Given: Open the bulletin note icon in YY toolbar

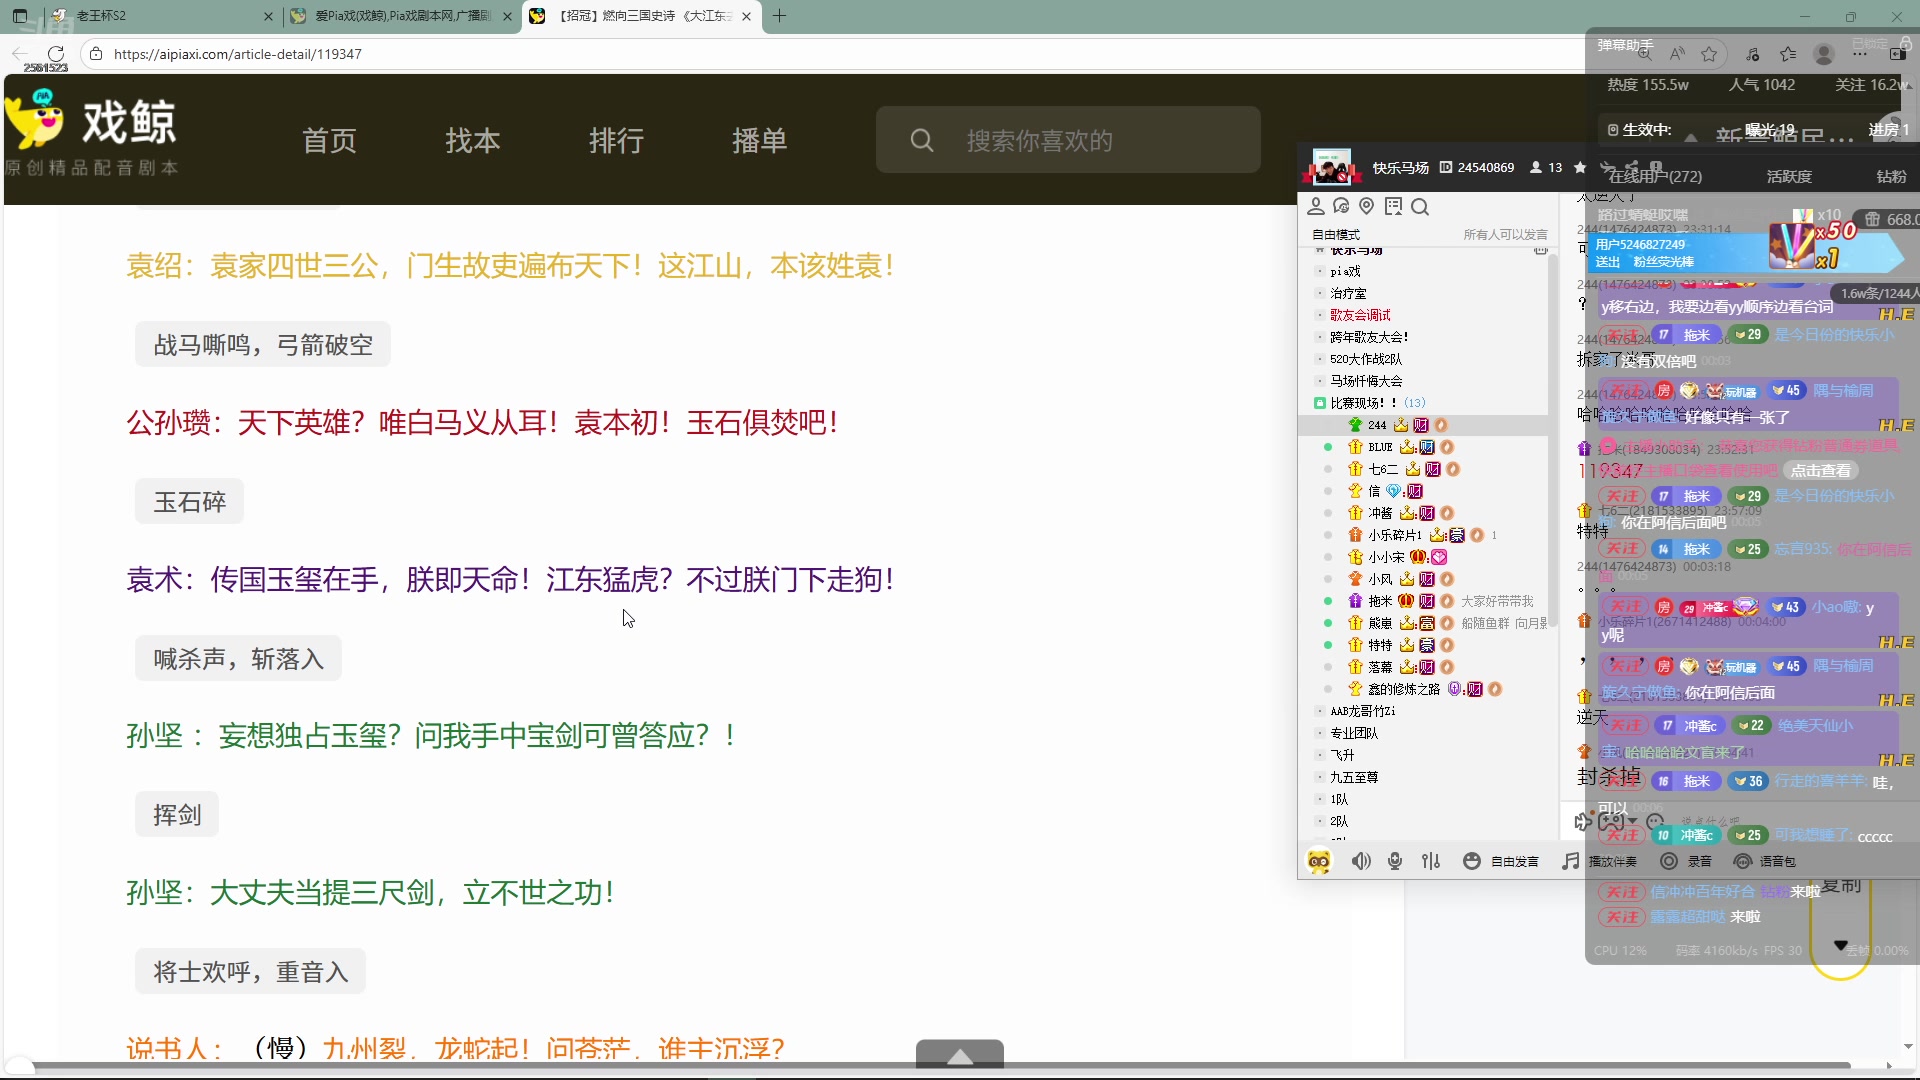Looking at the screenshot, I should click(1394, 207).
